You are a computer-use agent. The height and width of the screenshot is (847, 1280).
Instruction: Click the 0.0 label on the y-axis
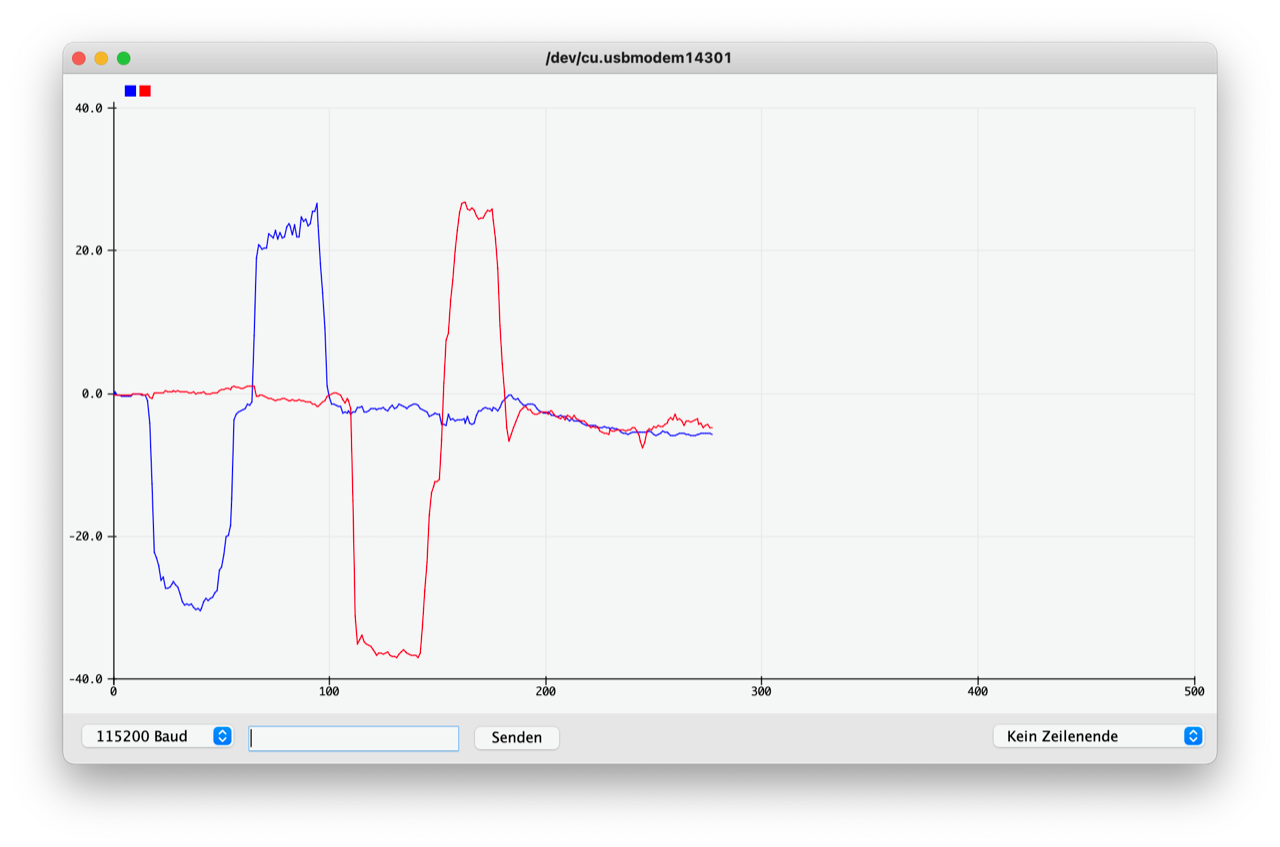(x=93, y=394)
